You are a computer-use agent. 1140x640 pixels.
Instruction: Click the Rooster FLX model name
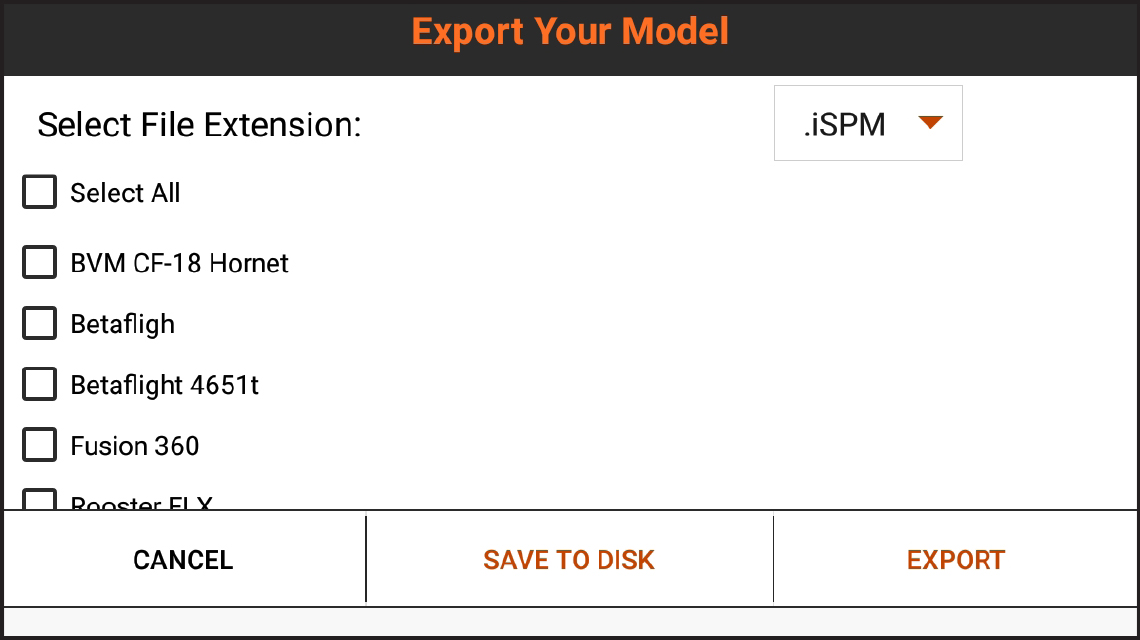click(142, 503)
